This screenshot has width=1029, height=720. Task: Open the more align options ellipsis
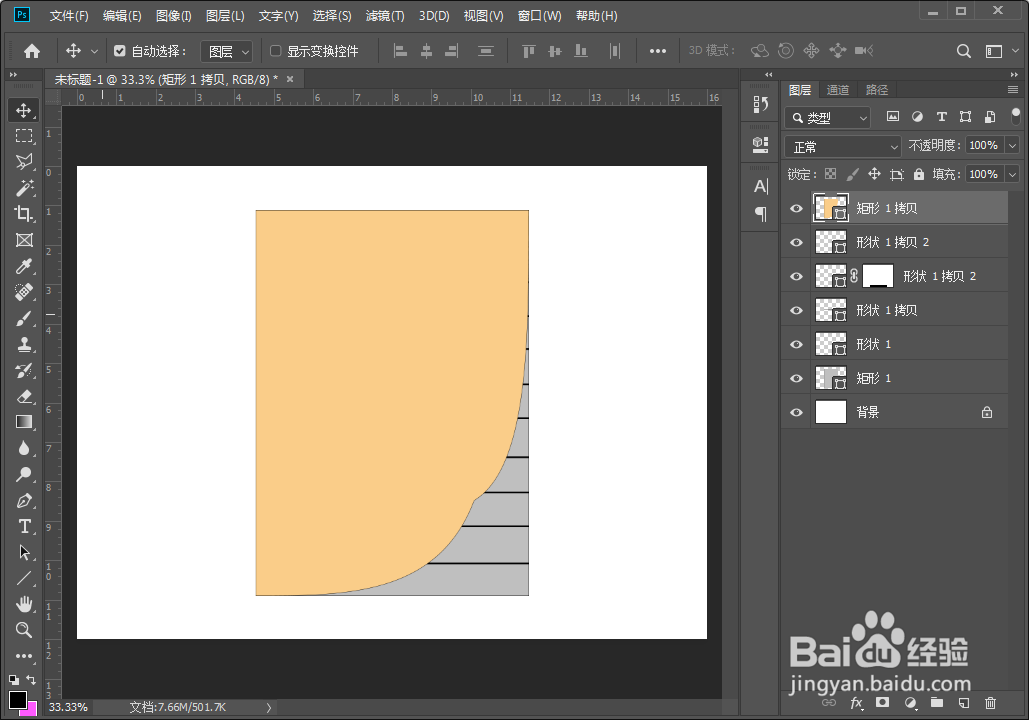pyautogui.click(x=658, y=51)
